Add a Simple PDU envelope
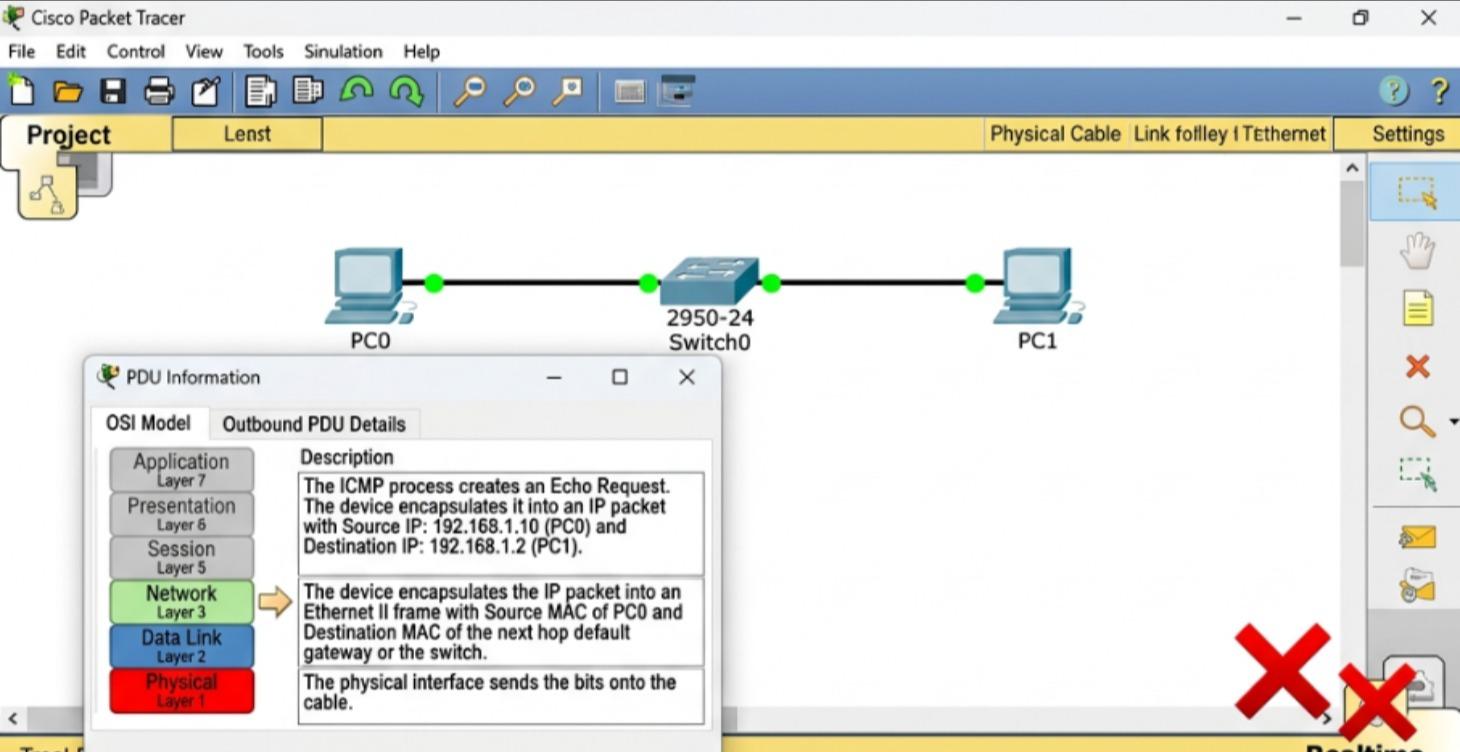 click(1417, 537)
